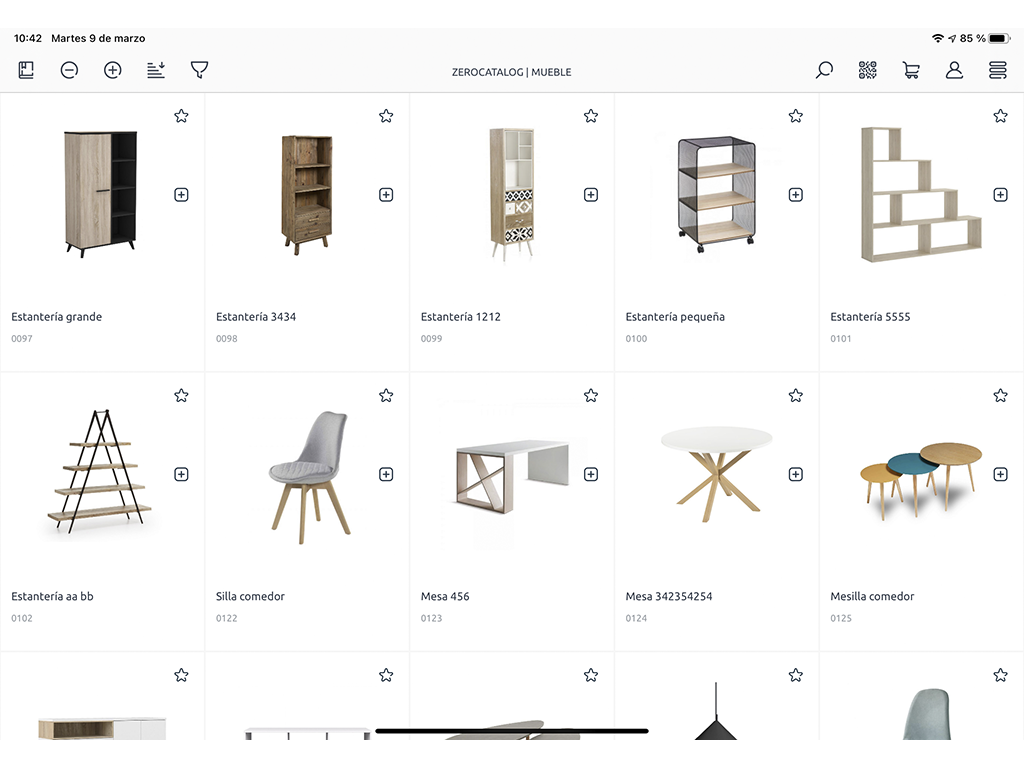The image size is (1024, 768).
Task: Click product code 0122
Action: click(x=227, y=618)
